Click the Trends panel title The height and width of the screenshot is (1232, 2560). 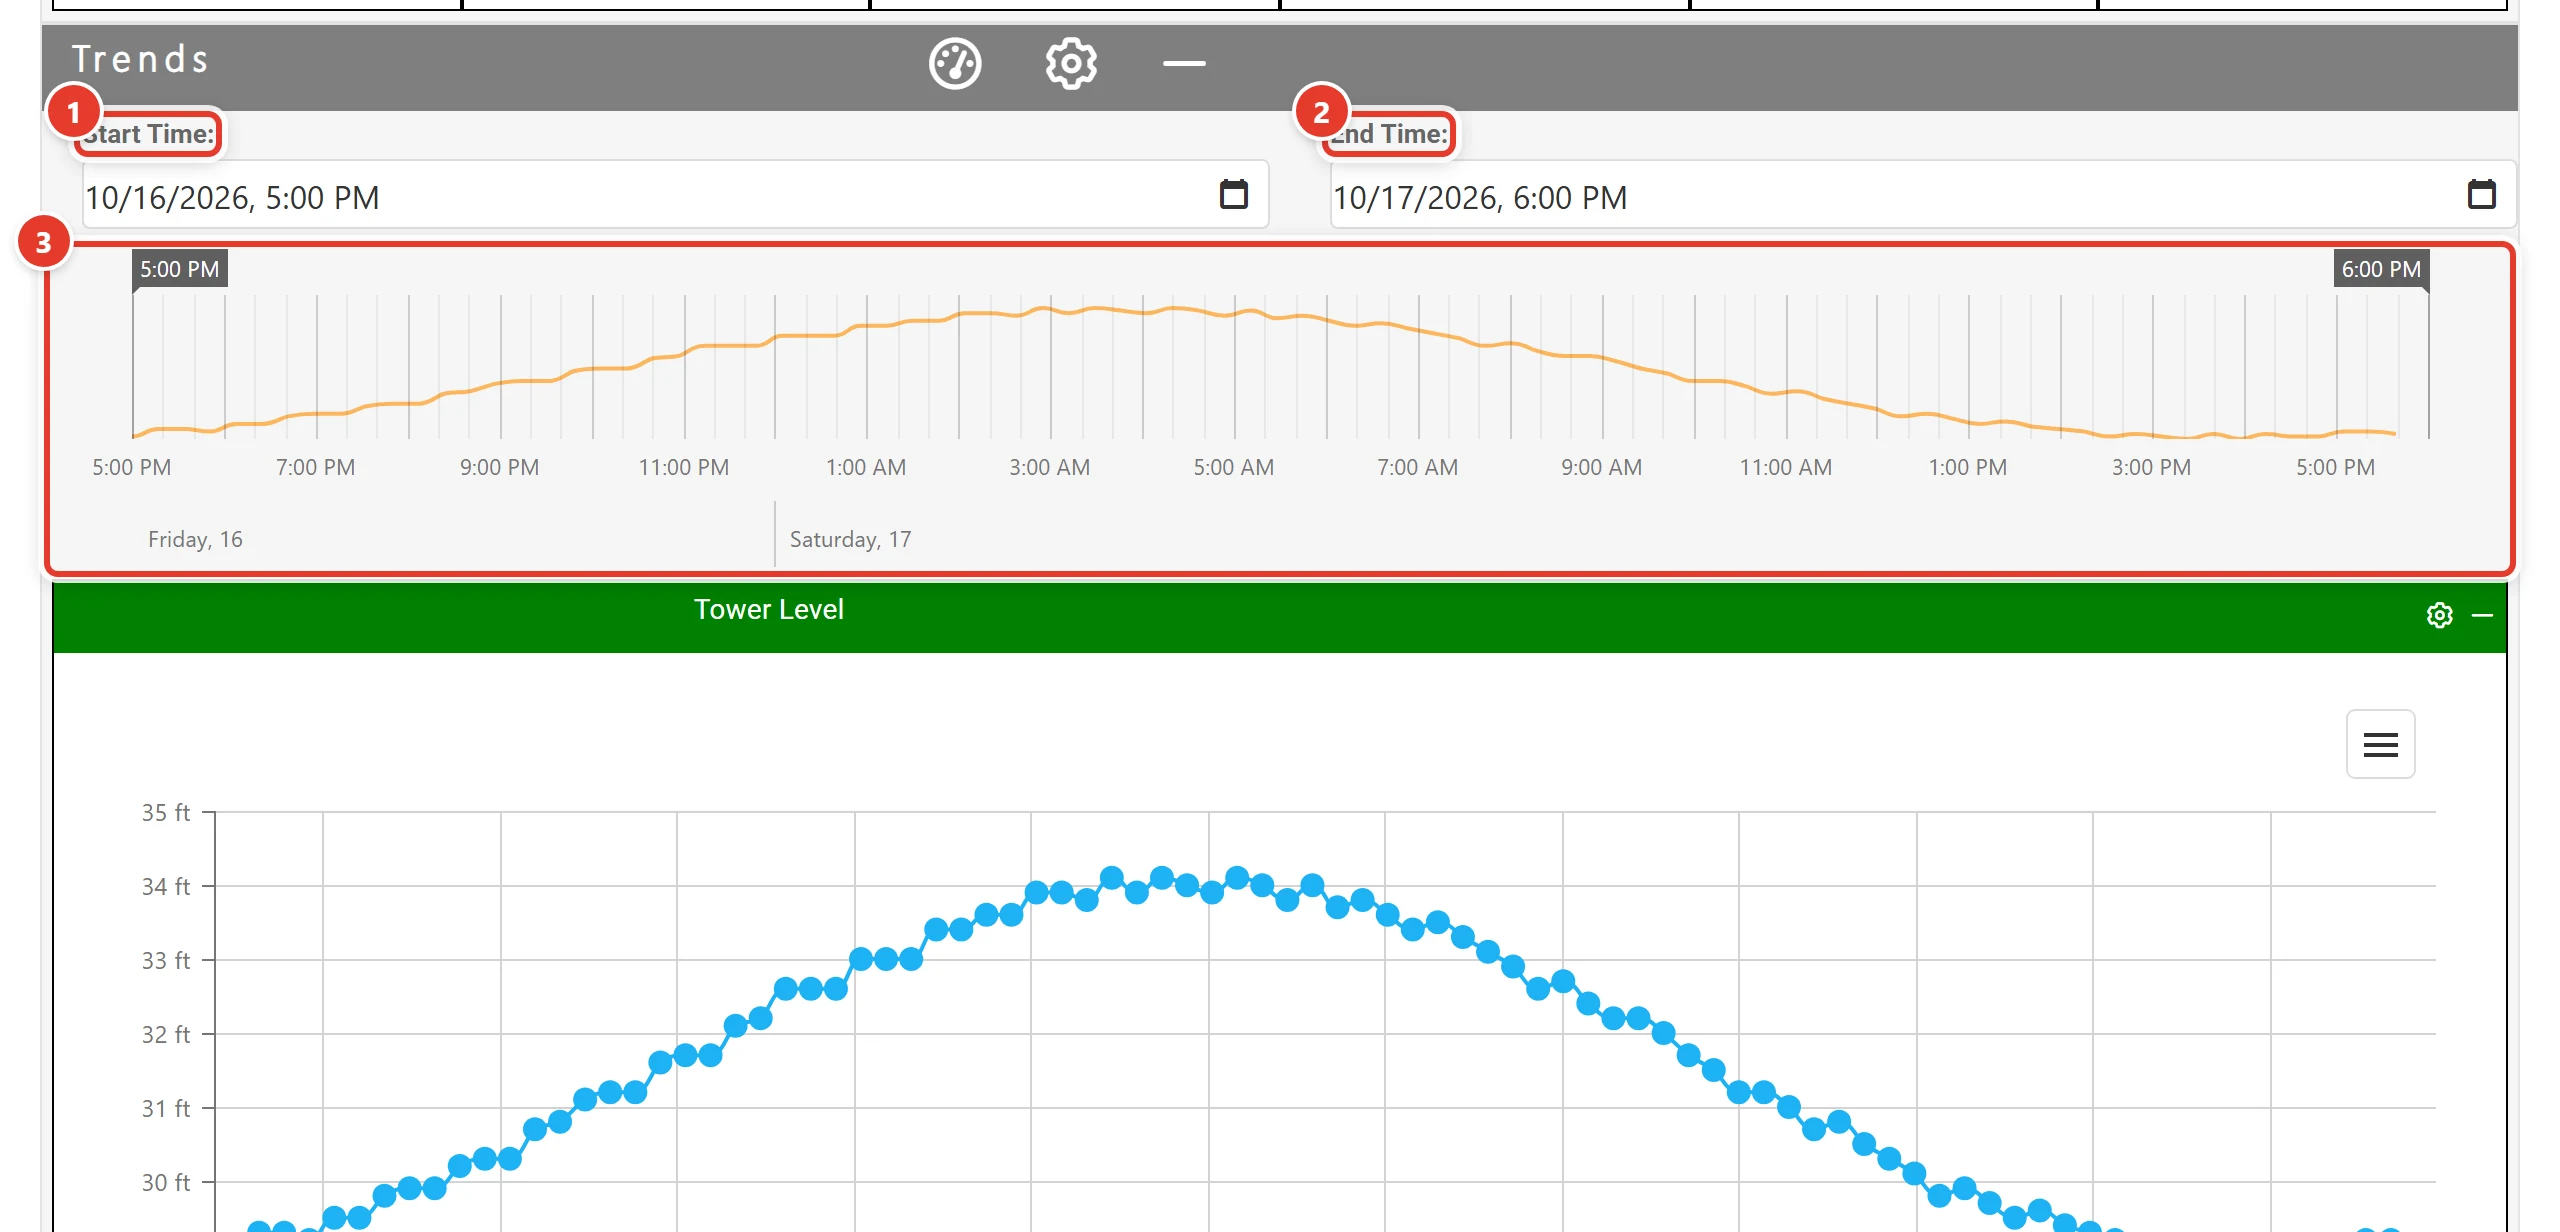(x=140, y=59)
